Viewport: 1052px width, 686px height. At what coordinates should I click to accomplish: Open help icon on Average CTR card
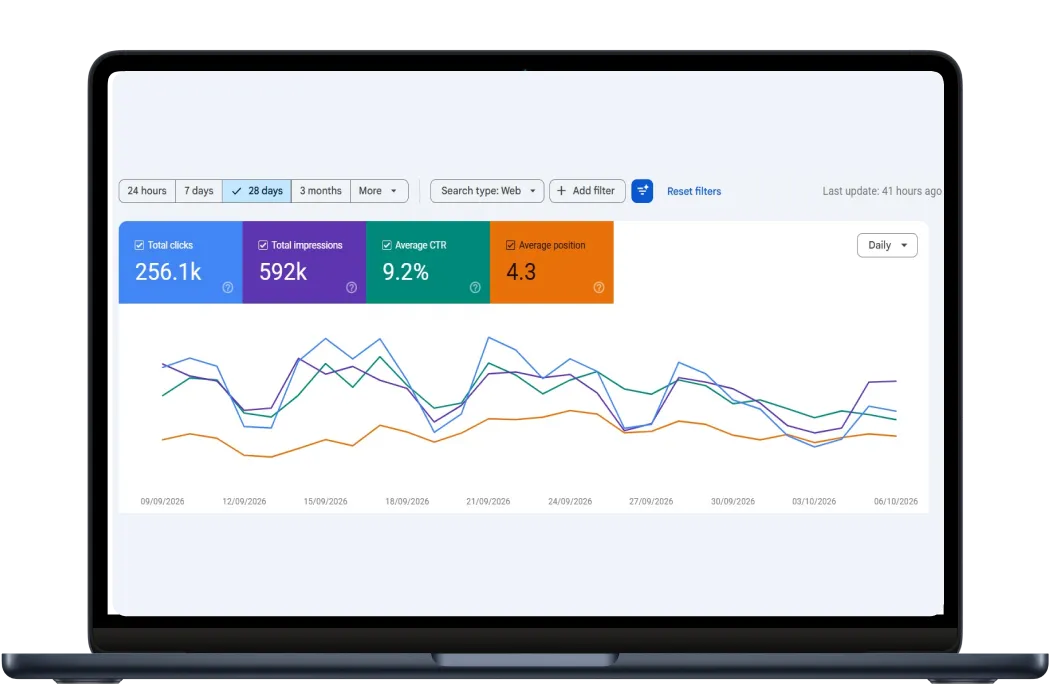(475, 287)
